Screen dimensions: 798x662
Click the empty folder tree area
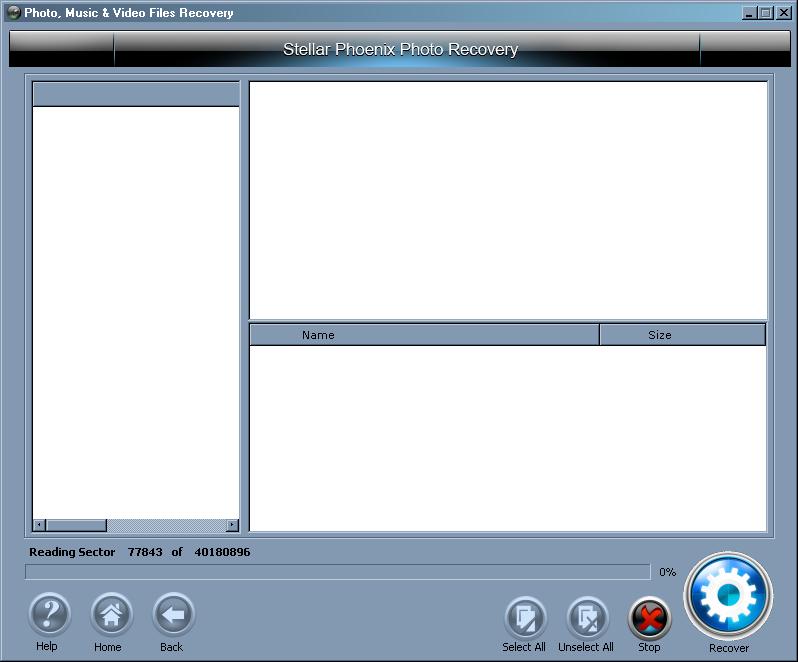point(136,310)
